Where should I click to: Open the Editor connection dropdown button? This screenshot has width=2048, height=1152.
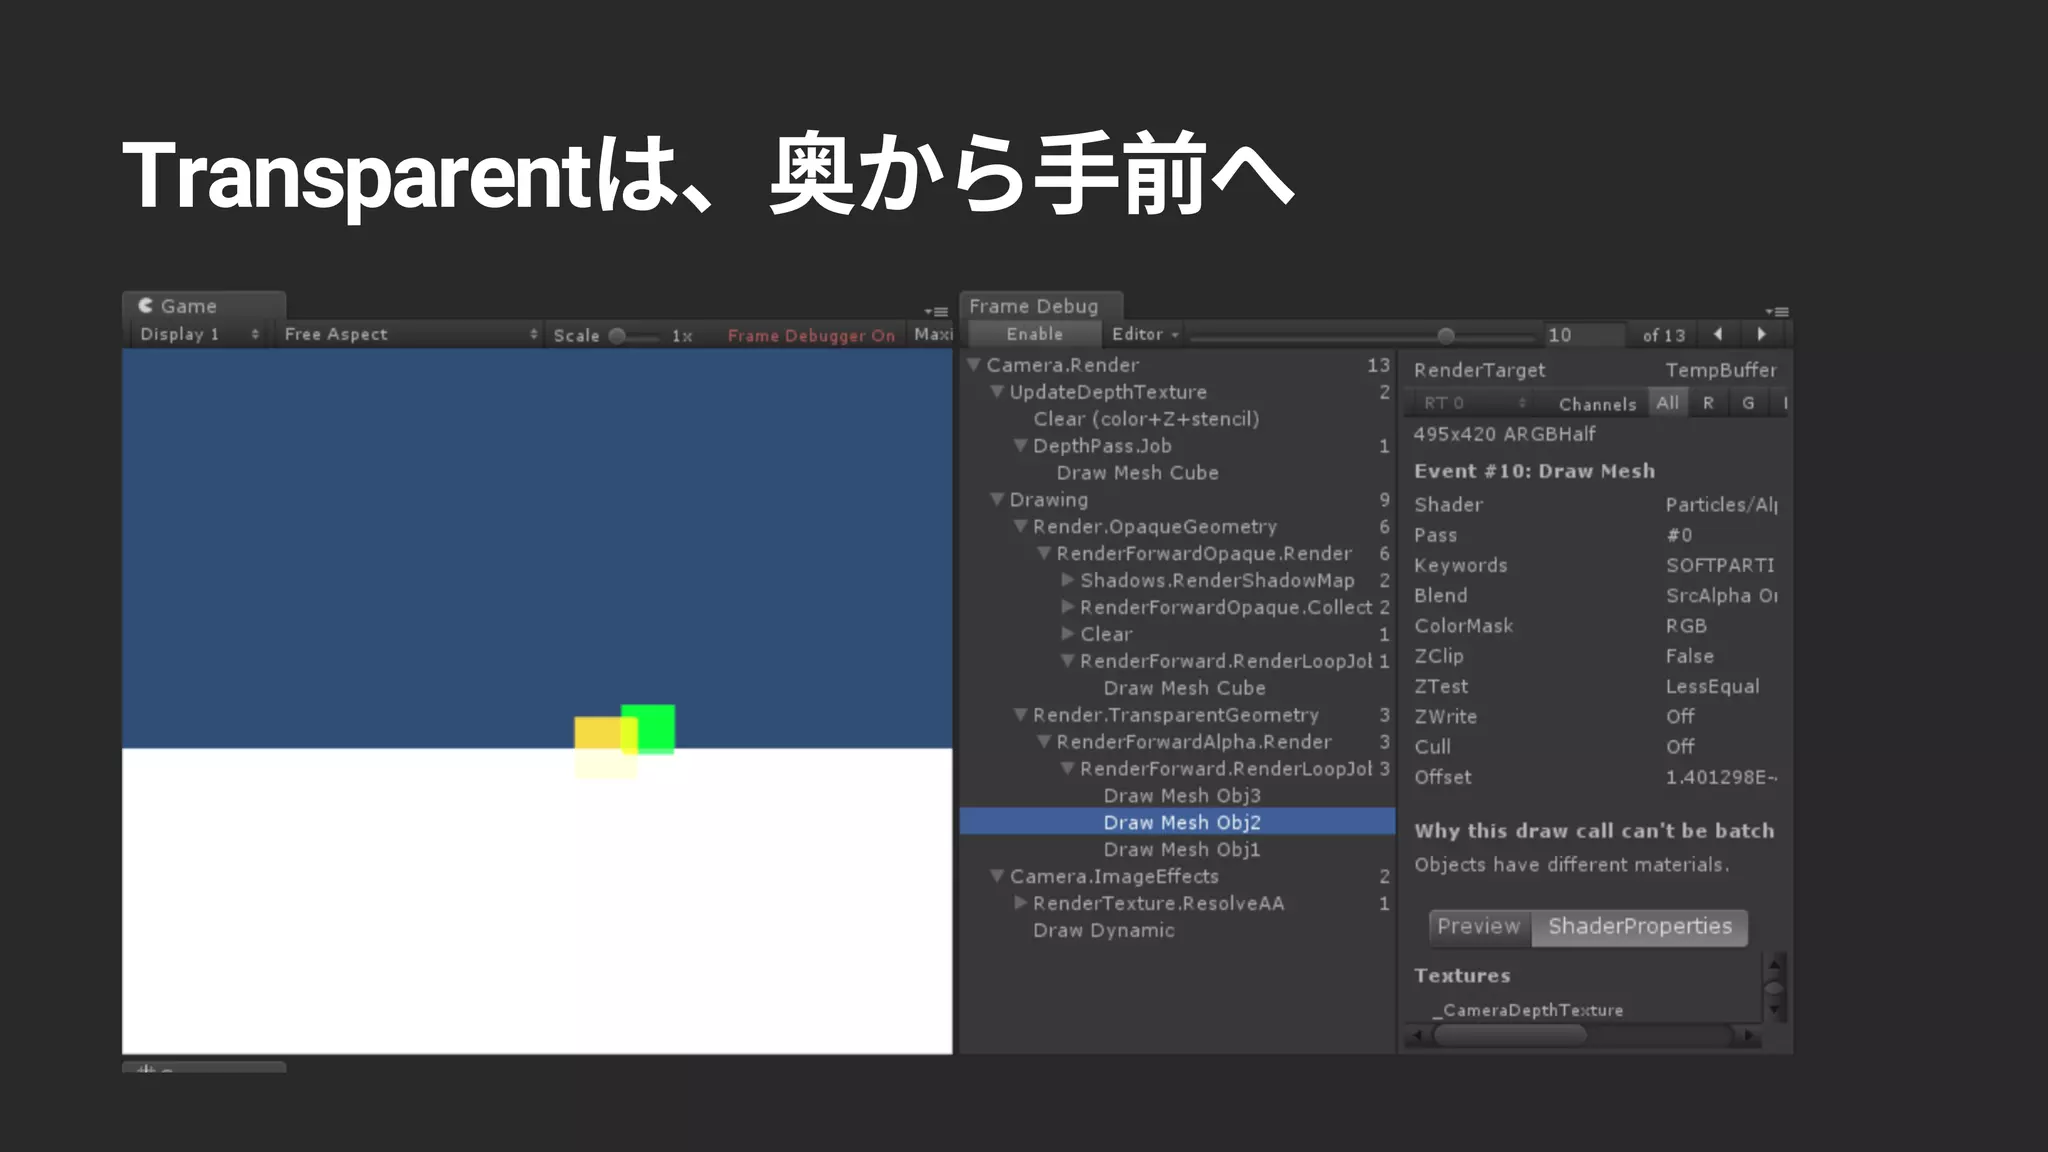tap(1145, 334)
